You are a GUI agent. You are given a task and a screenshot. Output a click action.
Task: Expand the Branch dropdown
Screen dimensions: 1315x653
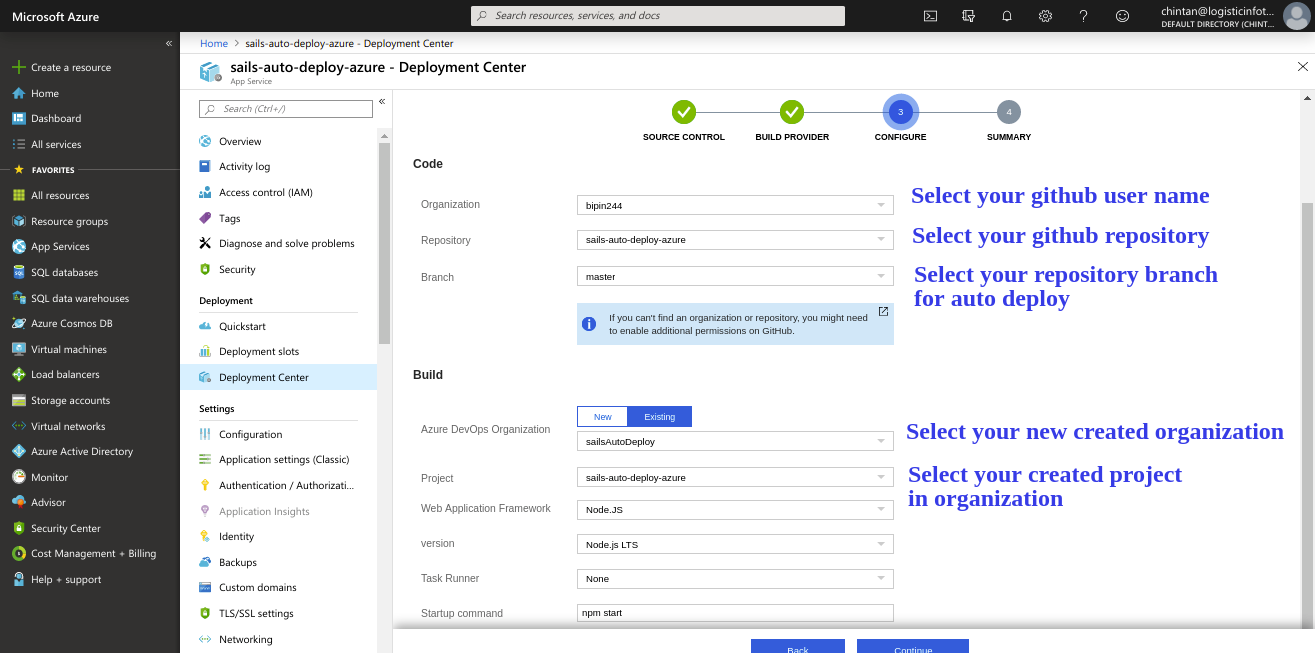(735, 276)
